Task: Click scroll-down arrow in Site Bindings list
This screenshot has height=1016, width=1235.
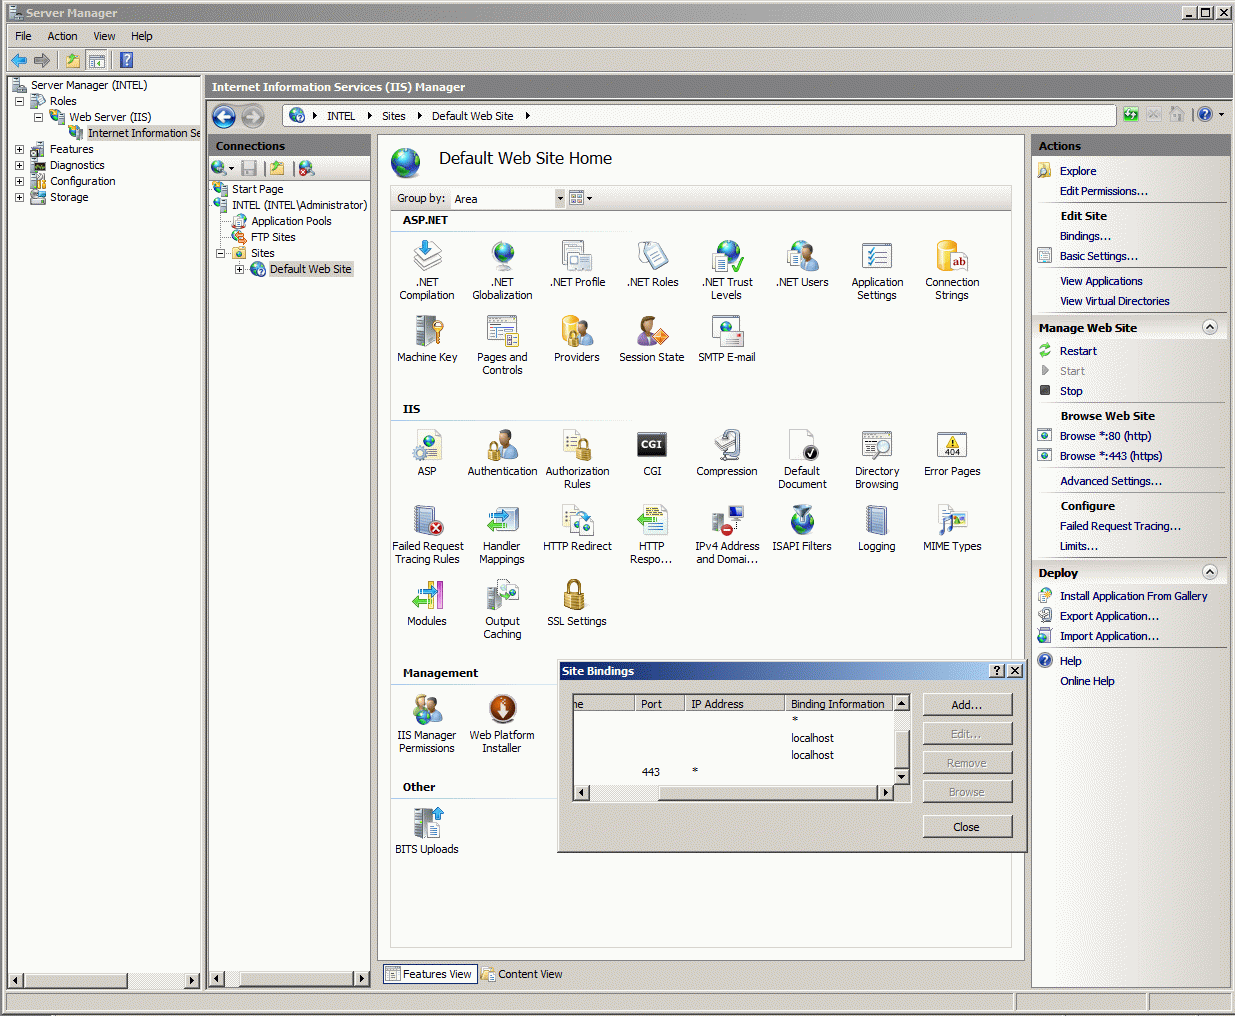Action: click(901, 776)
